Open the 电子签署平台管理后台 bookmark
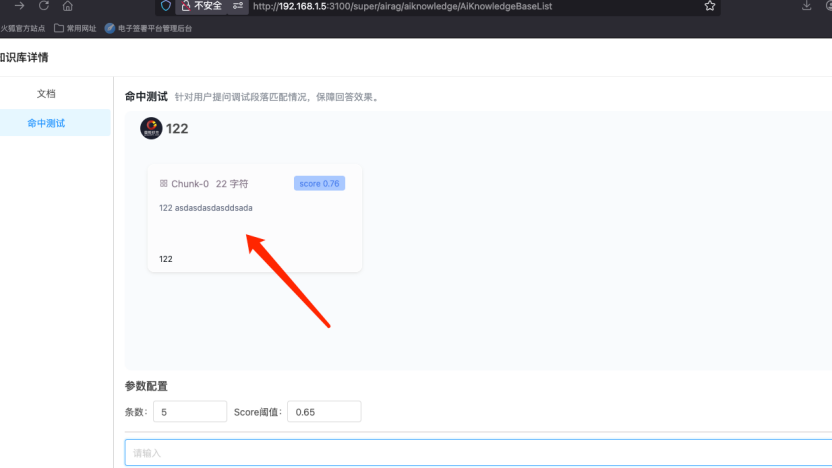Viewport: 832px width, 468px height. [148, 29]
